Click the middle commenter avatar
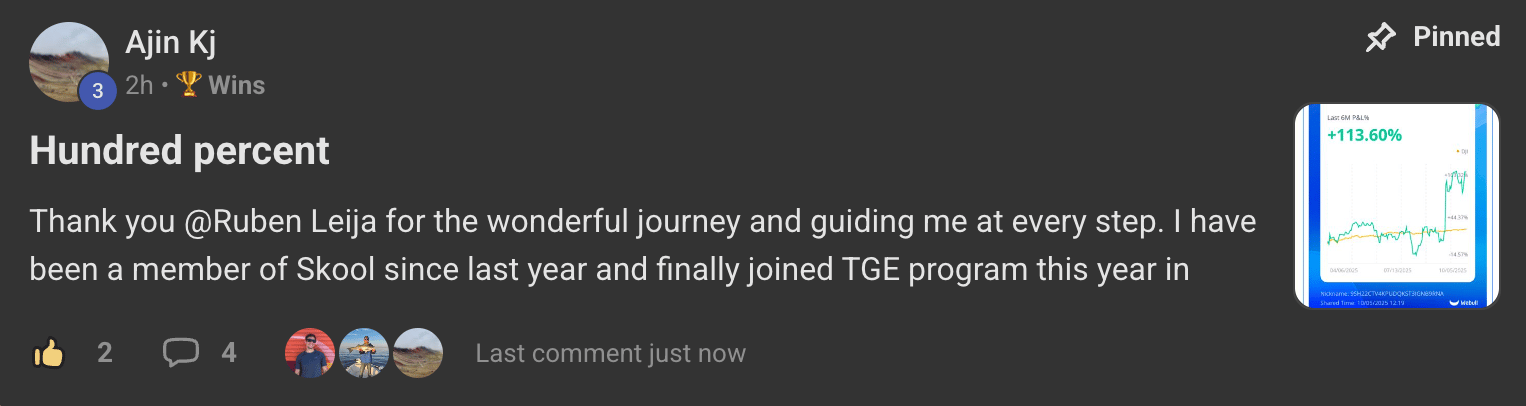 point(363,353)
